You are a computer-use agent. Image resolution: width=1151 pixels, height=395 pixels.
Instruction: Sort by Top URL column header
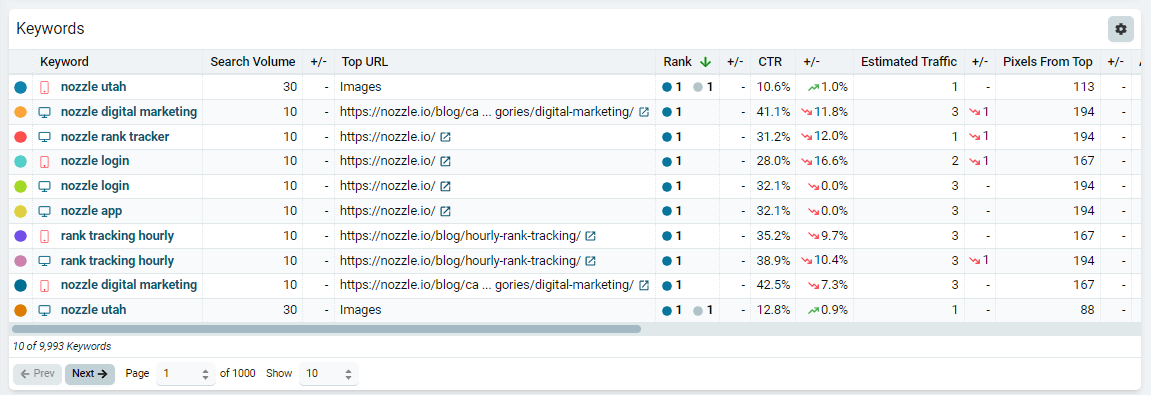pyautogui.click(x=364, y=62)
